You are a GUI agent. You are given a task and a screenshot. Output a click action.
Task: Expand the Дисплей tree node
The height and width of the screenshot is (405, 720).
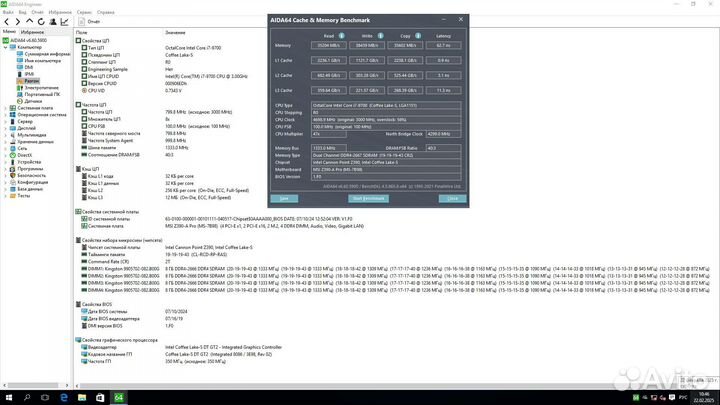pos(6,128)
